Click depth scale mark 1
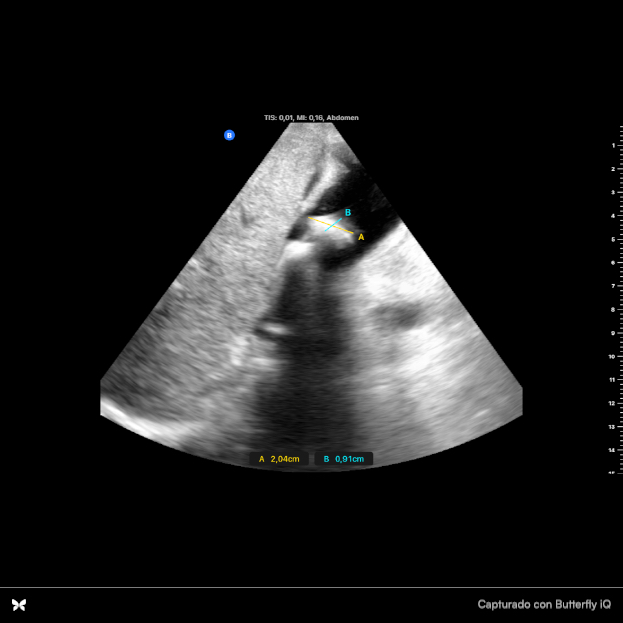This screenshot has height=623, width=623. tap(611, 146)
